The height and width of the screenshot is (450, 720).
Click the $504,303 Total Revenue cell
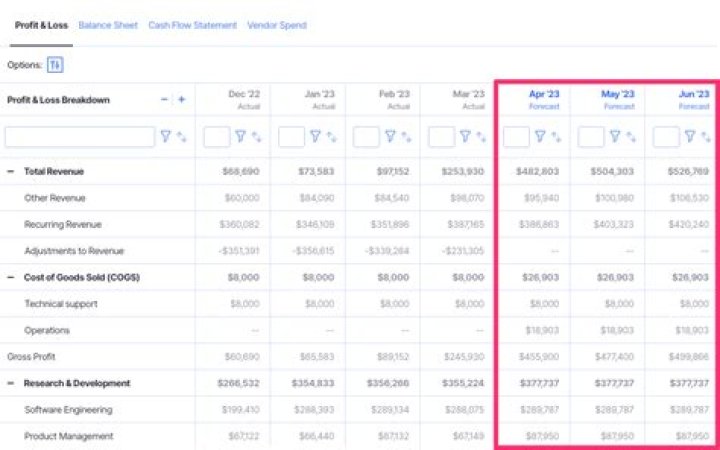click(612, 172)
